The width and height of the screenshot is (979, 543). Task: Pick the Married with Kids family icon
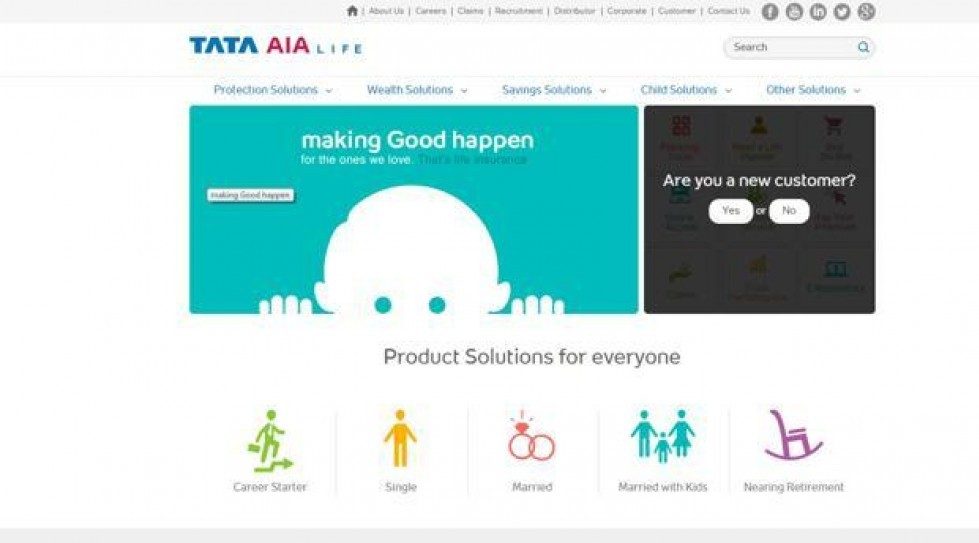click(662, 436)
